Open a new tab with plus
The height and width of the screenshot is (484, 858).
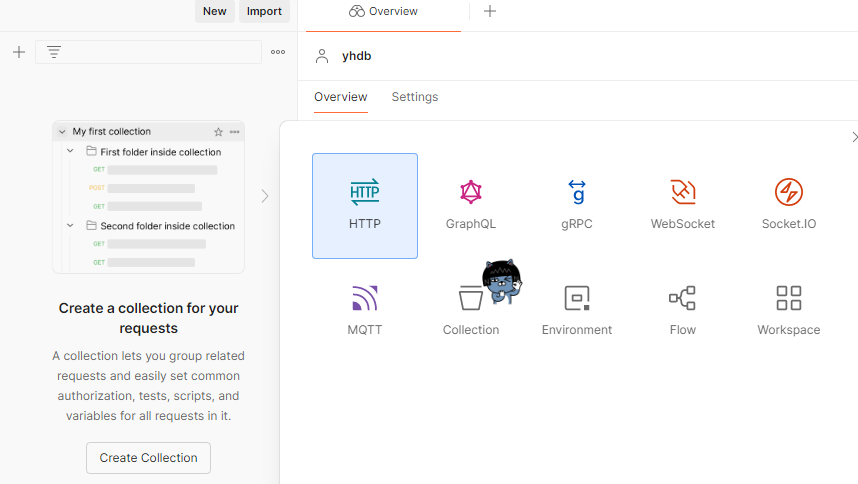pyautogui.click(x=490, y=11)
